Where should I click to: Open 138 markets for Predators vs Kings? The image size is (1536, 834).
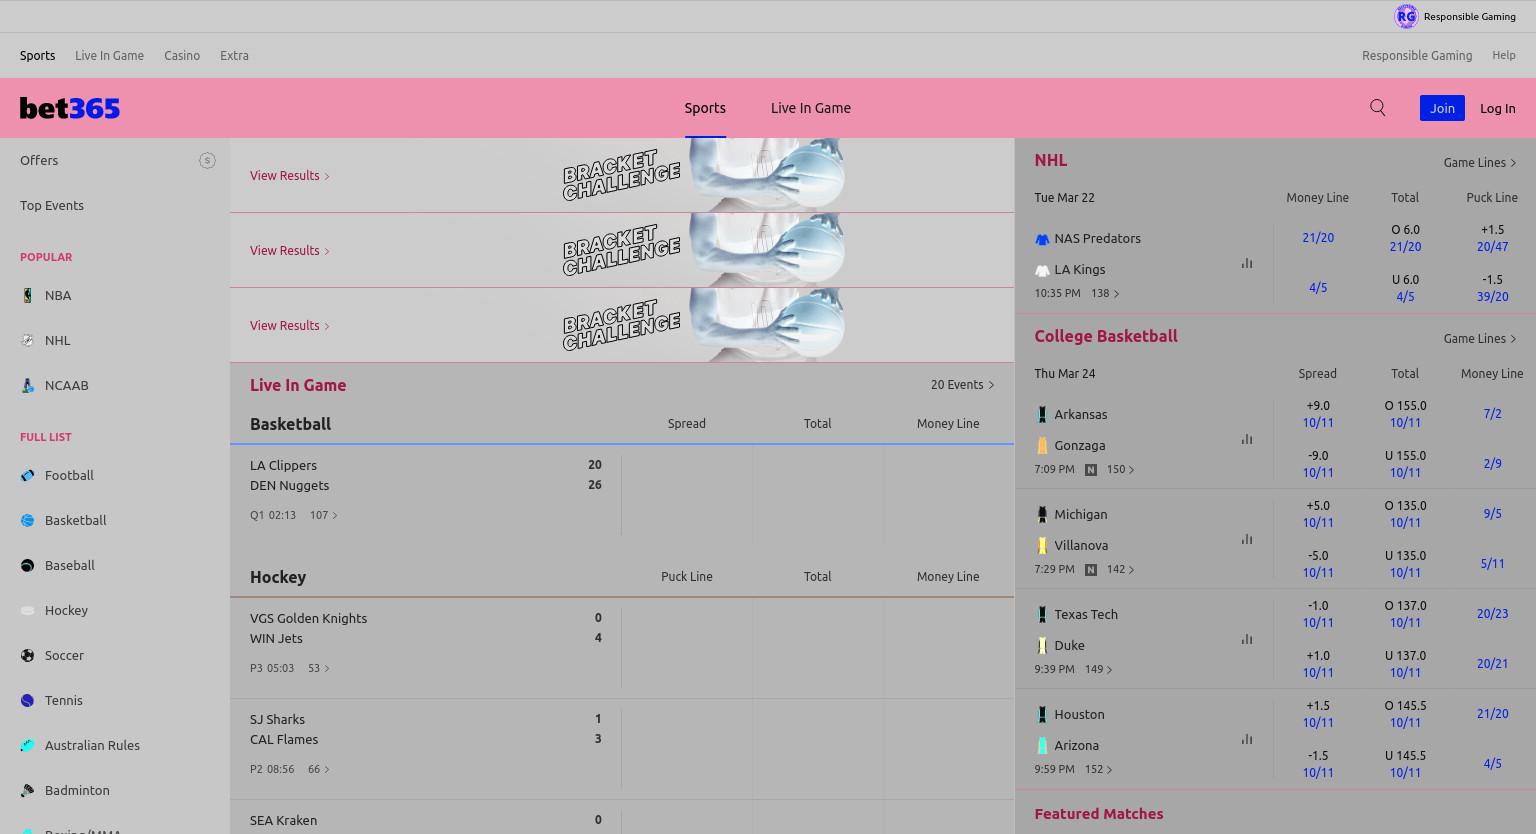pos(1105,293)
